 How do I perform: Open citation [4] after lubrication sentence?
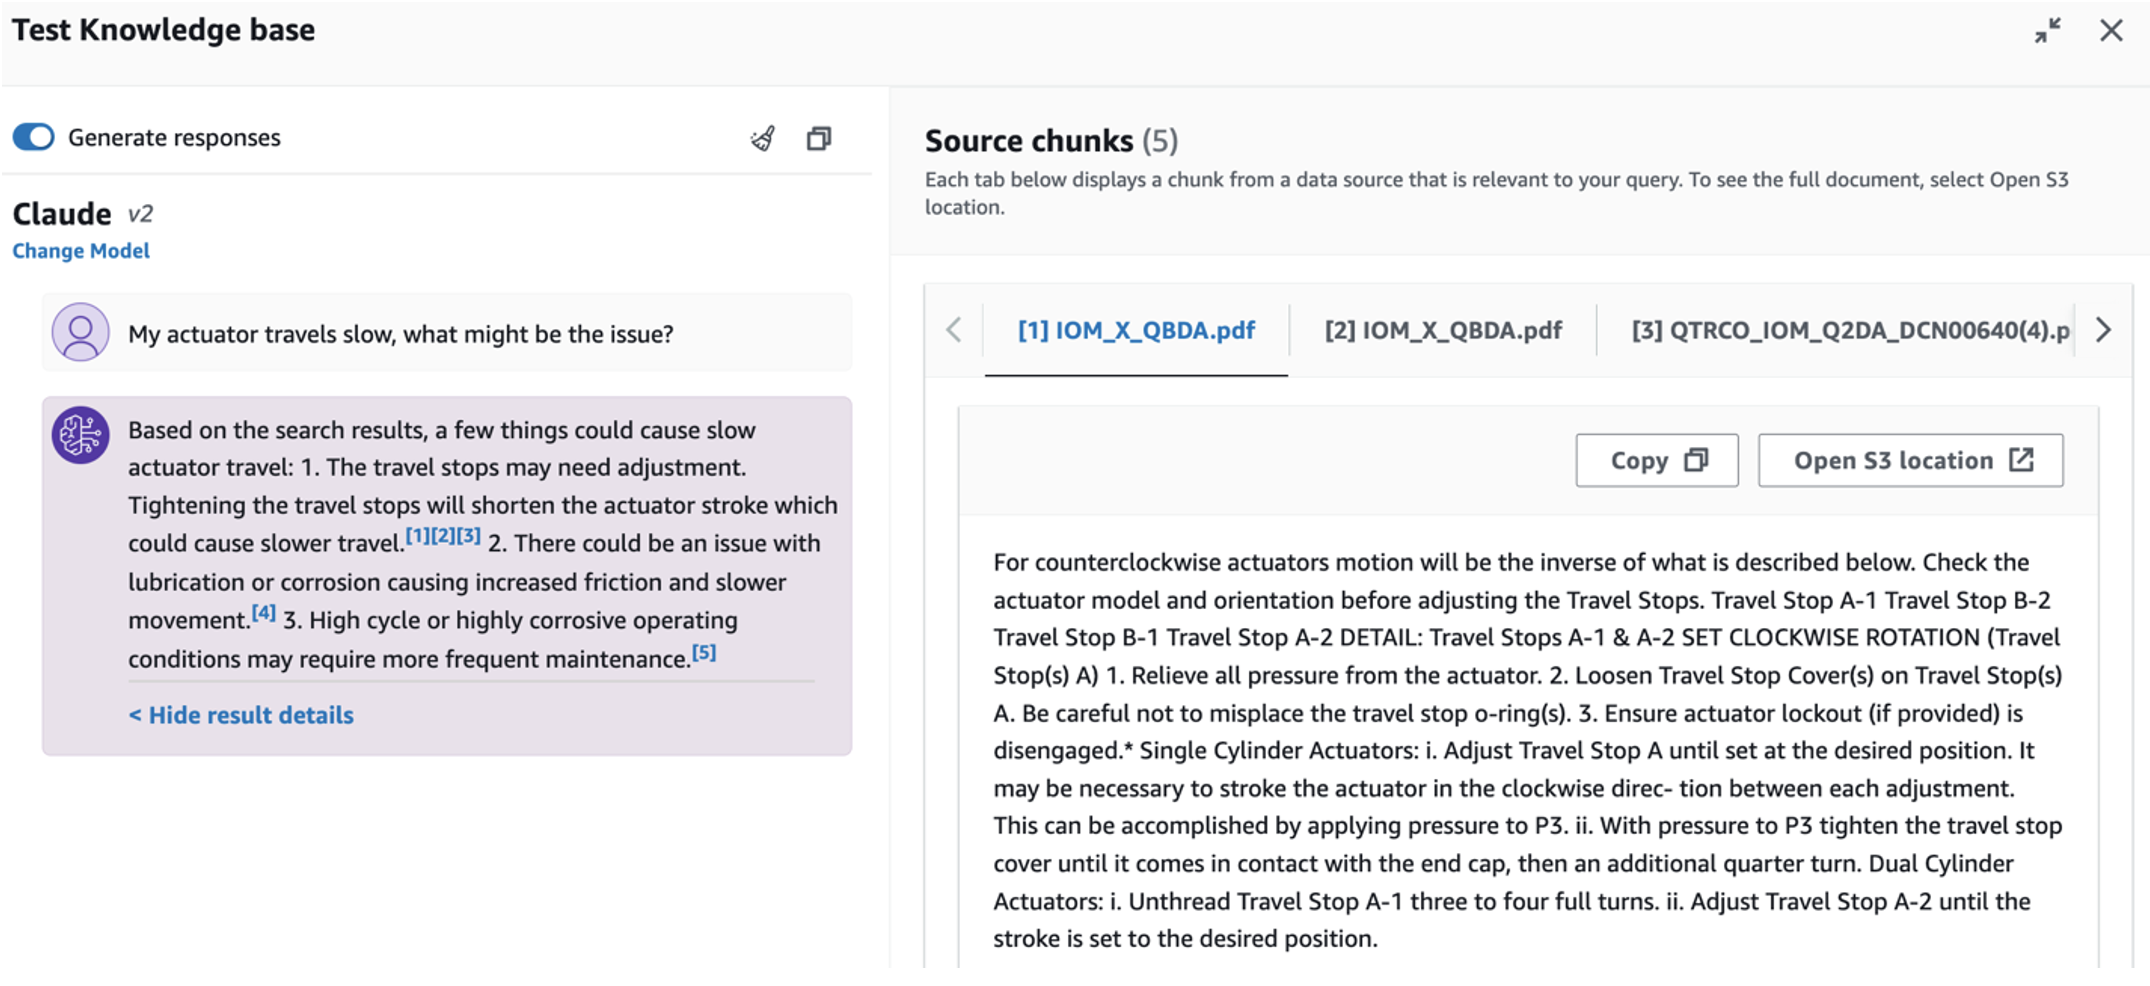[x=263, y=613]
